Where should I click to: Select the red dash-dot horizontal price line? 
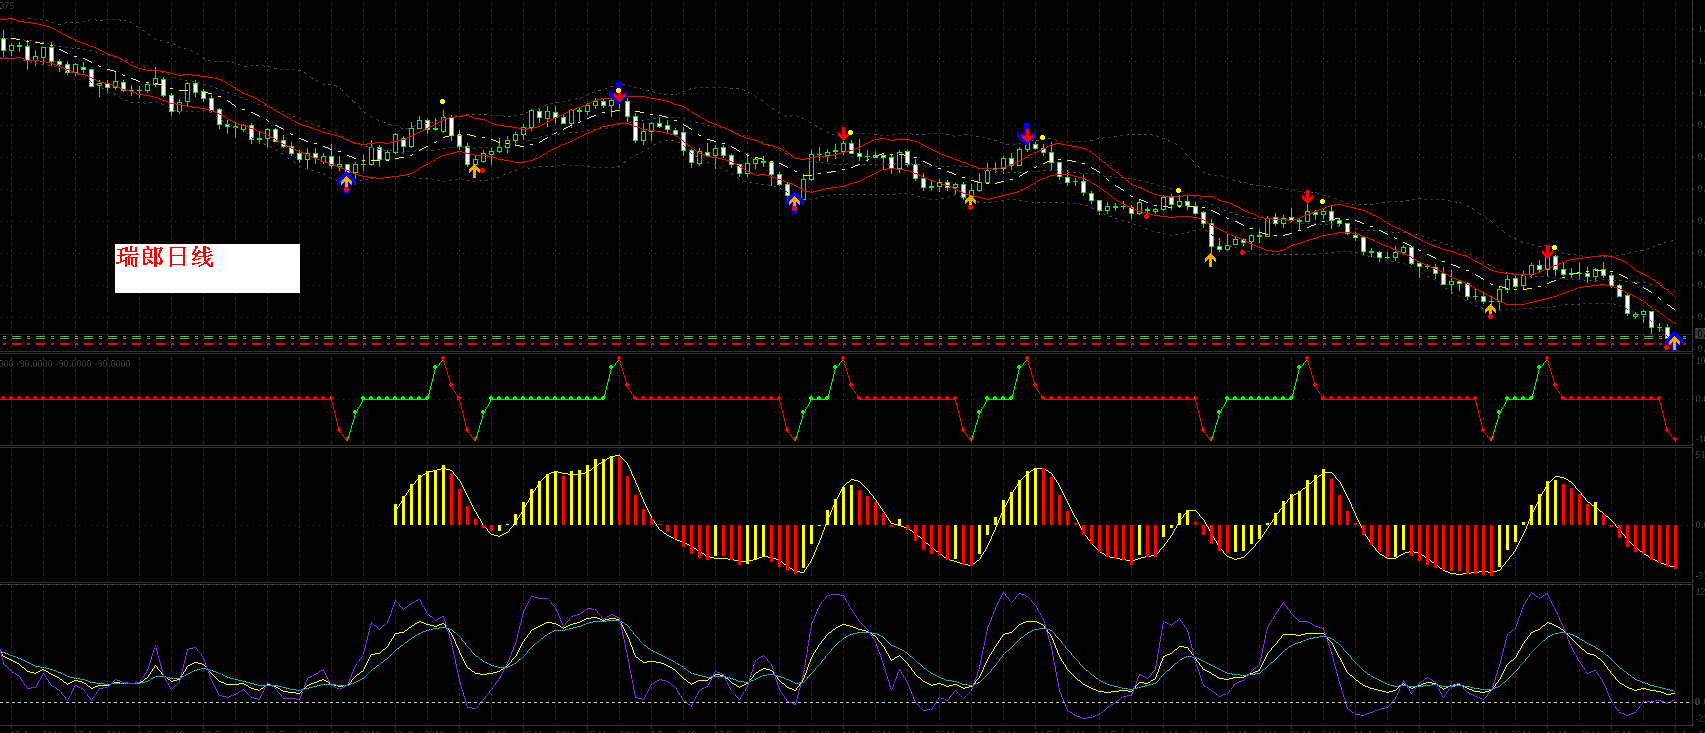pos(845,346)
